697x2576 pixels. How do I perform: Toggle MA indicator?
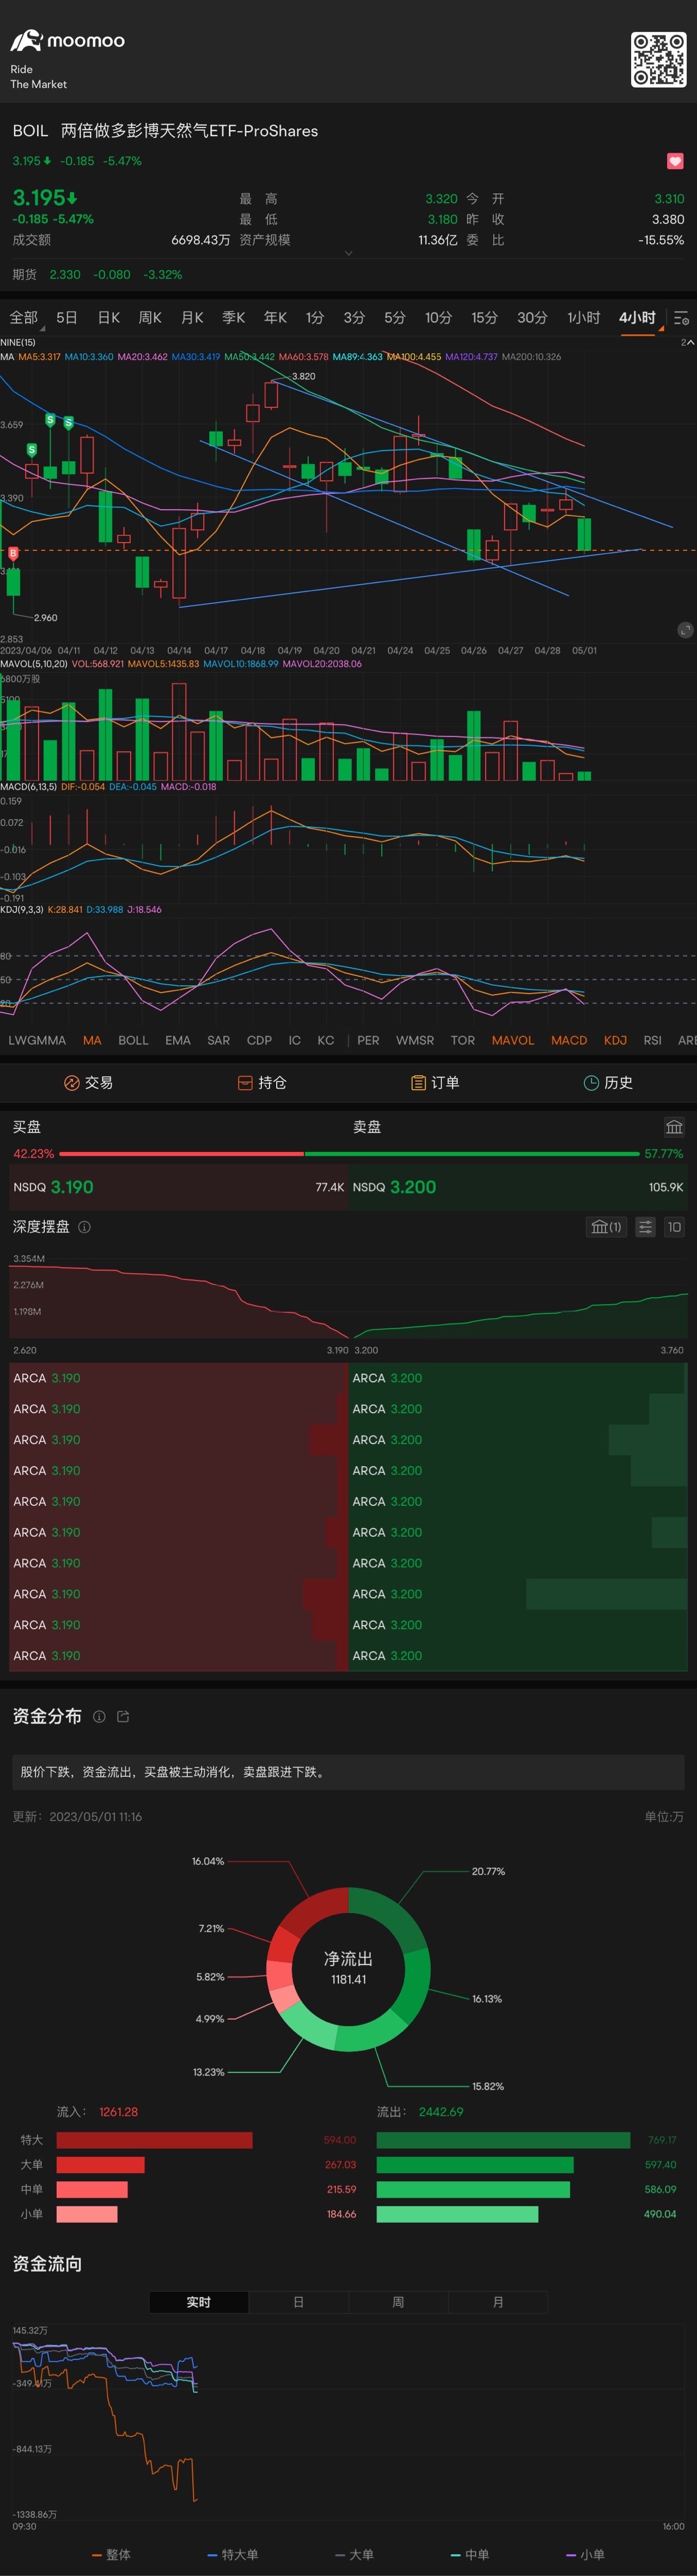pos(92,1040)
